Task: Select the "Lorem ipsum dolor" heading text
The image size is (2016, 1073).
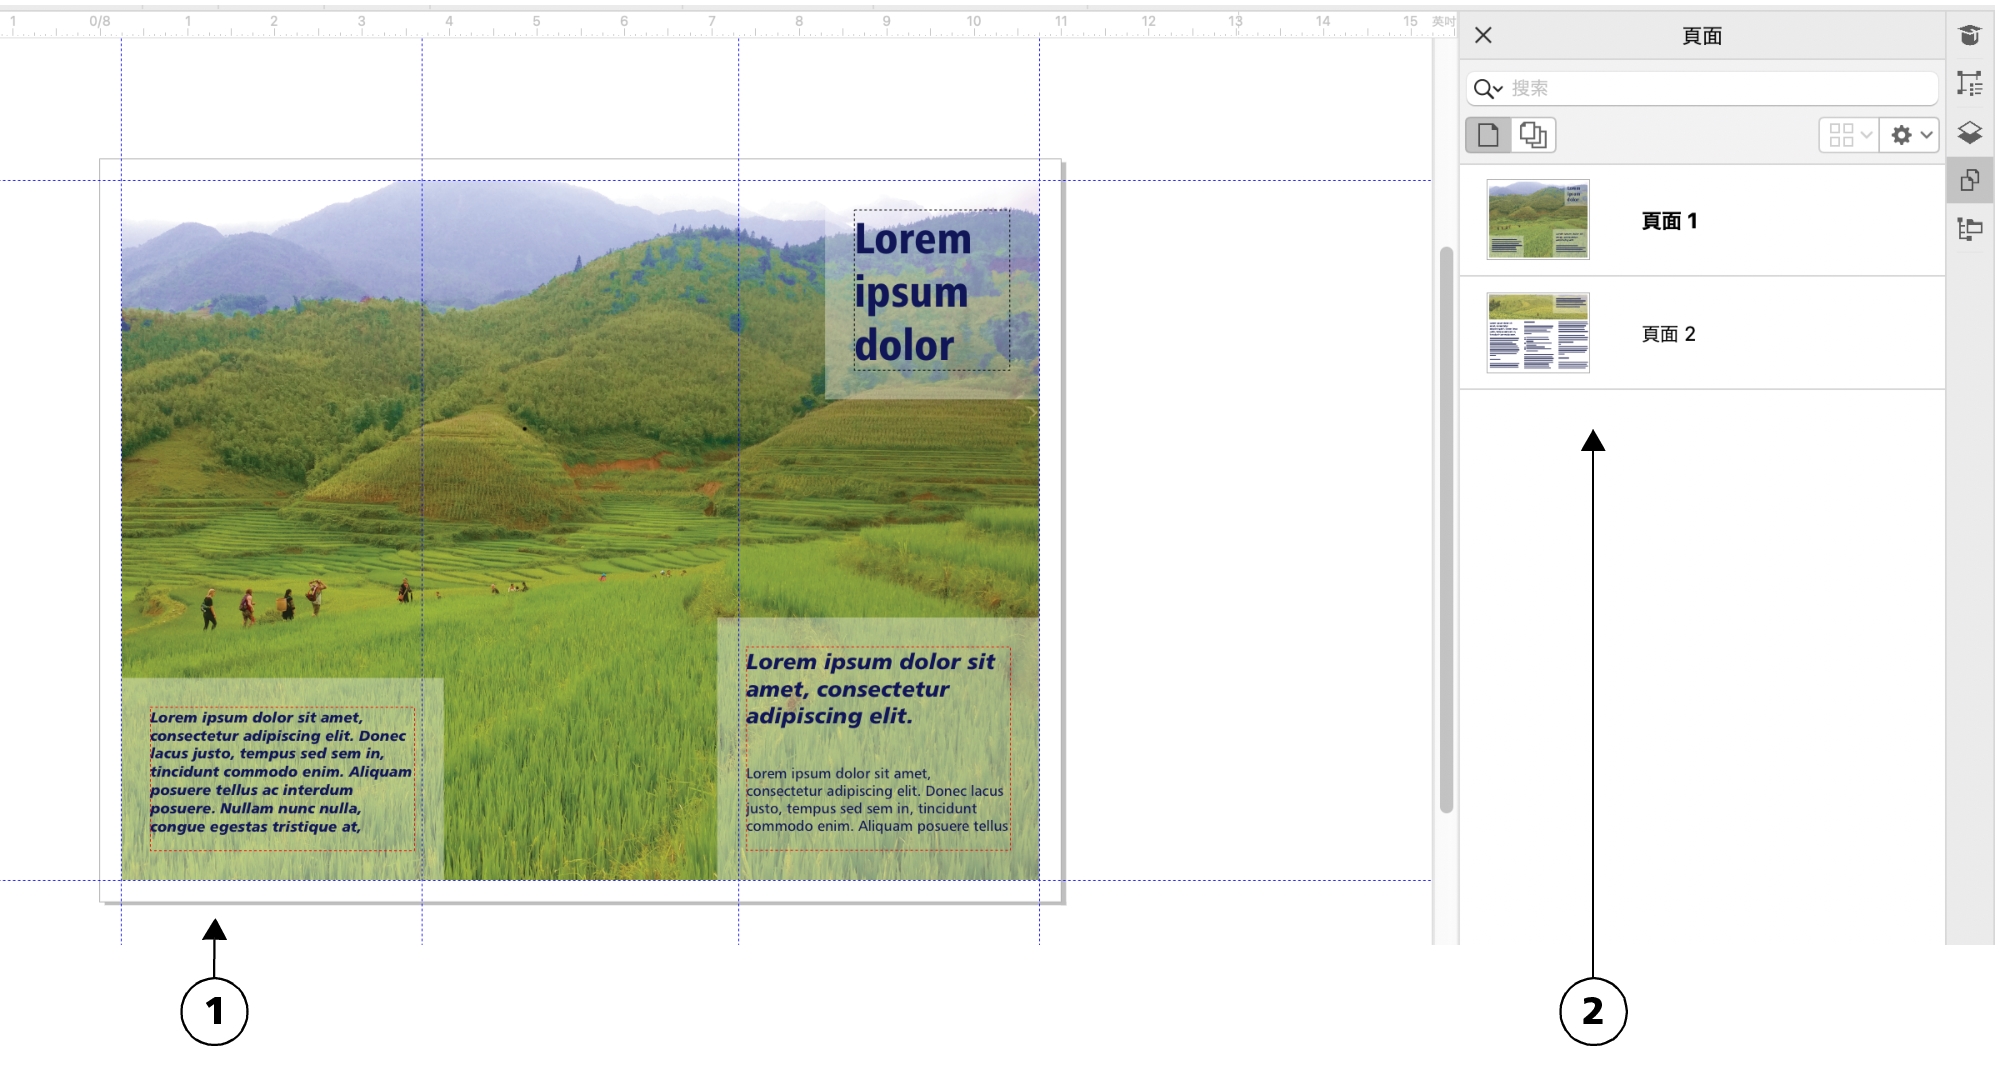Action: coord(912,292)
